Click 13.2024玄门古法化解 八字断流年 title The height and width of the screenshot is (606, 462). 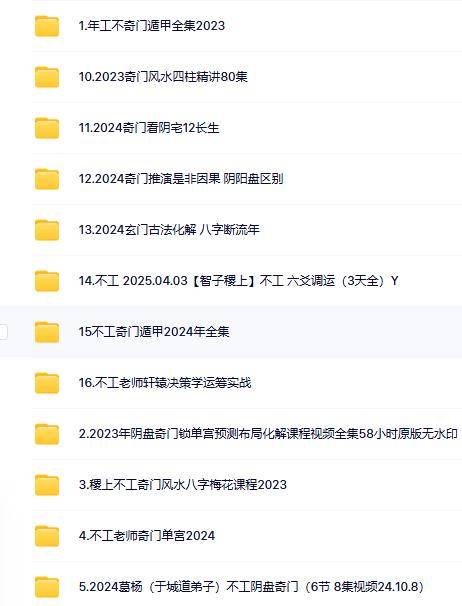click(x=169, y=230)
